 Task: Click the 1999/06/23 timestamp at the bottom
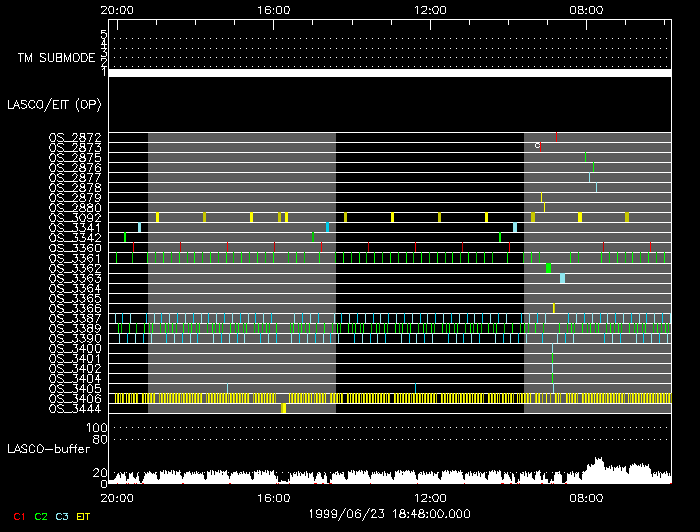pyautogui.click(x=390, y=511)
